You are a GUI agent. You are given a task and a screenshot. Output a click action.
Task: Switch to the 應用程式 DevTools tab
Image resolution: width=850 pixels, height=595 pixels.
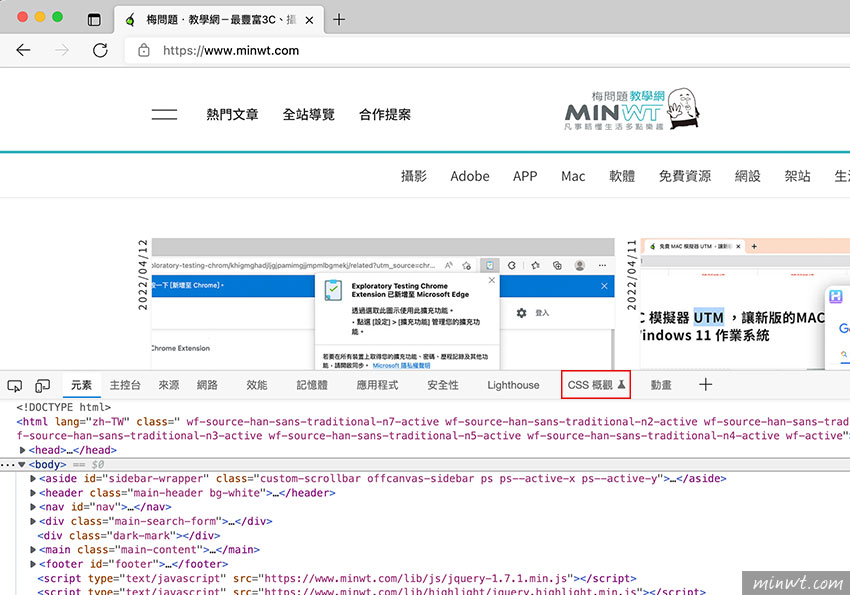(377, 385)
